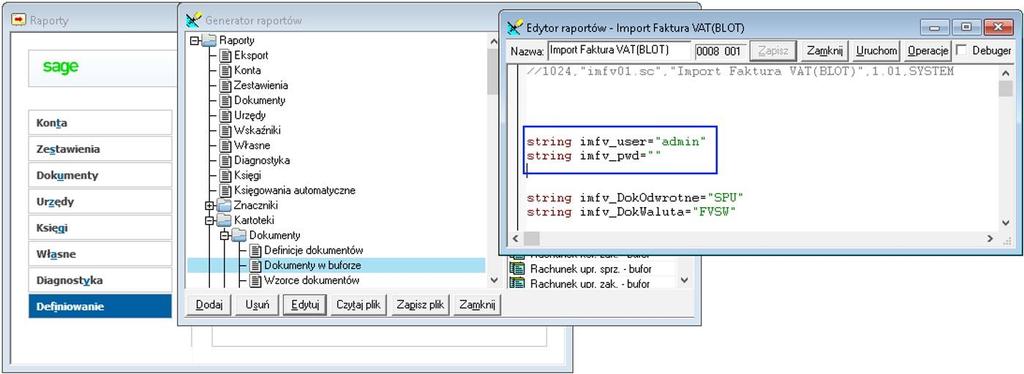The height and width of the screenshot is (374, 1024).
Task: Click the Raporty root folder icon
Action: [x=209, y=40]
